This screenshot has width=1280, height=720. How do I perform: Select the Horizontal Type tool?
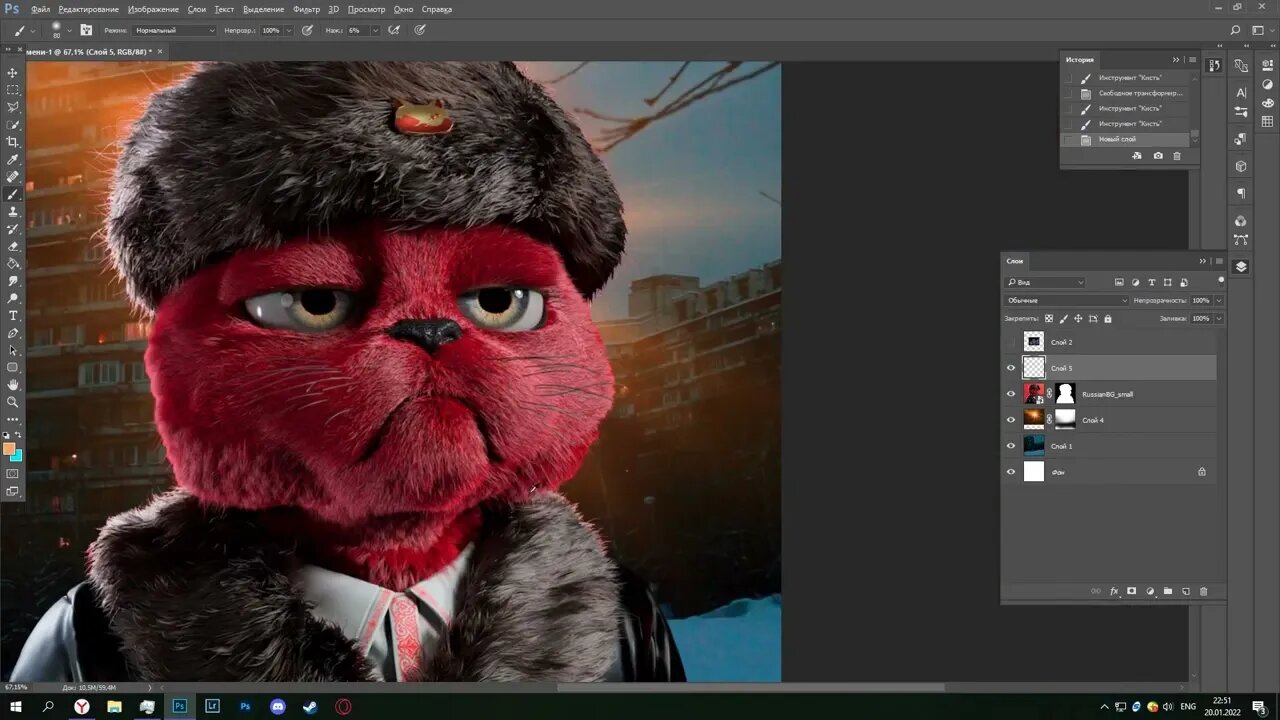pyautogui.click(x=13, y=315)
